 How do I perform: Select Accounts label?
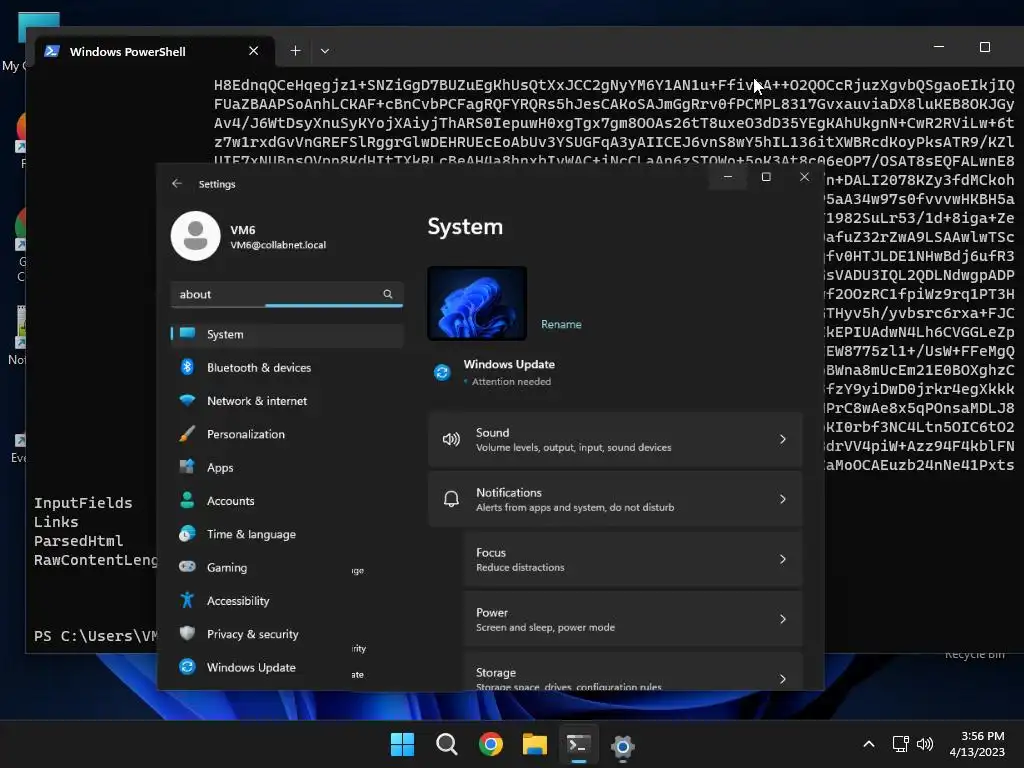231,501
